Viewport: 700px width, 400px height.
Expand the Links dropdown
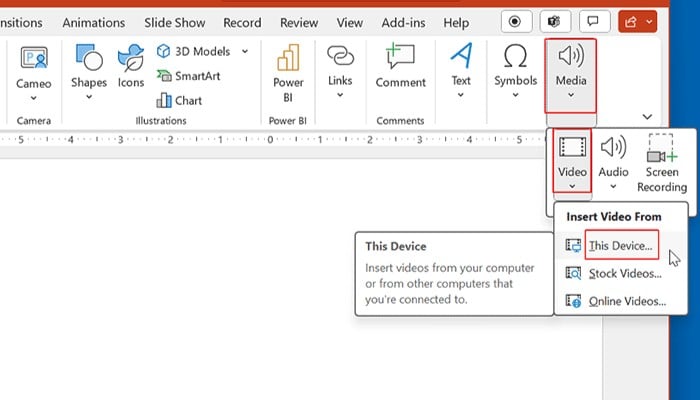tap(341, 70)
